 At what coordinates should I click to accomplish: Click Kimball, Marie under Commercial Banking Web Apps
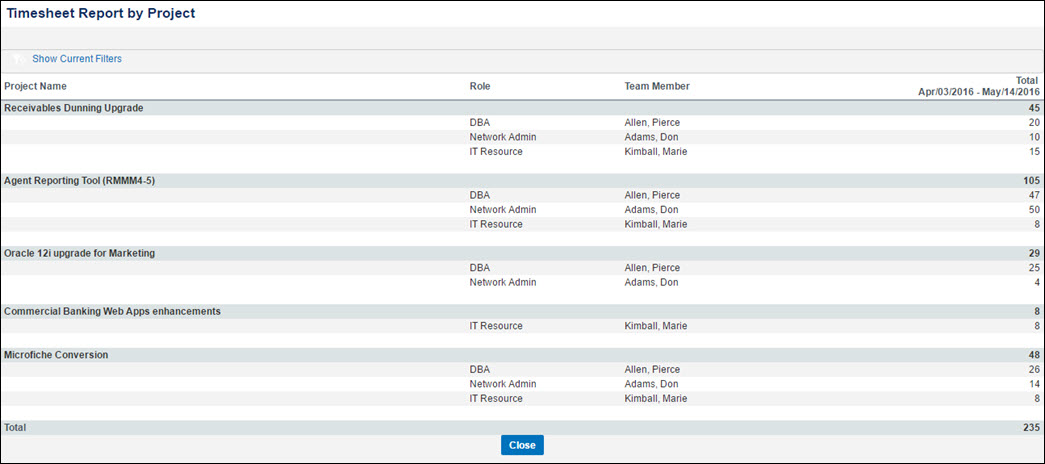tap(656, 326)
